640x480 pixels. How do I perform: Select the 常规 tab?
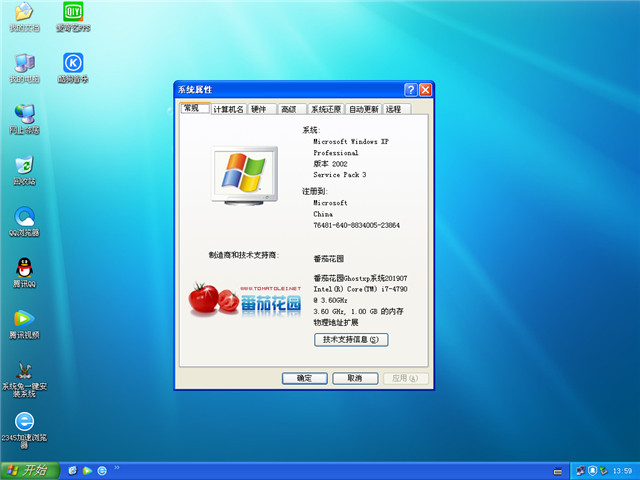coord(195,108)
